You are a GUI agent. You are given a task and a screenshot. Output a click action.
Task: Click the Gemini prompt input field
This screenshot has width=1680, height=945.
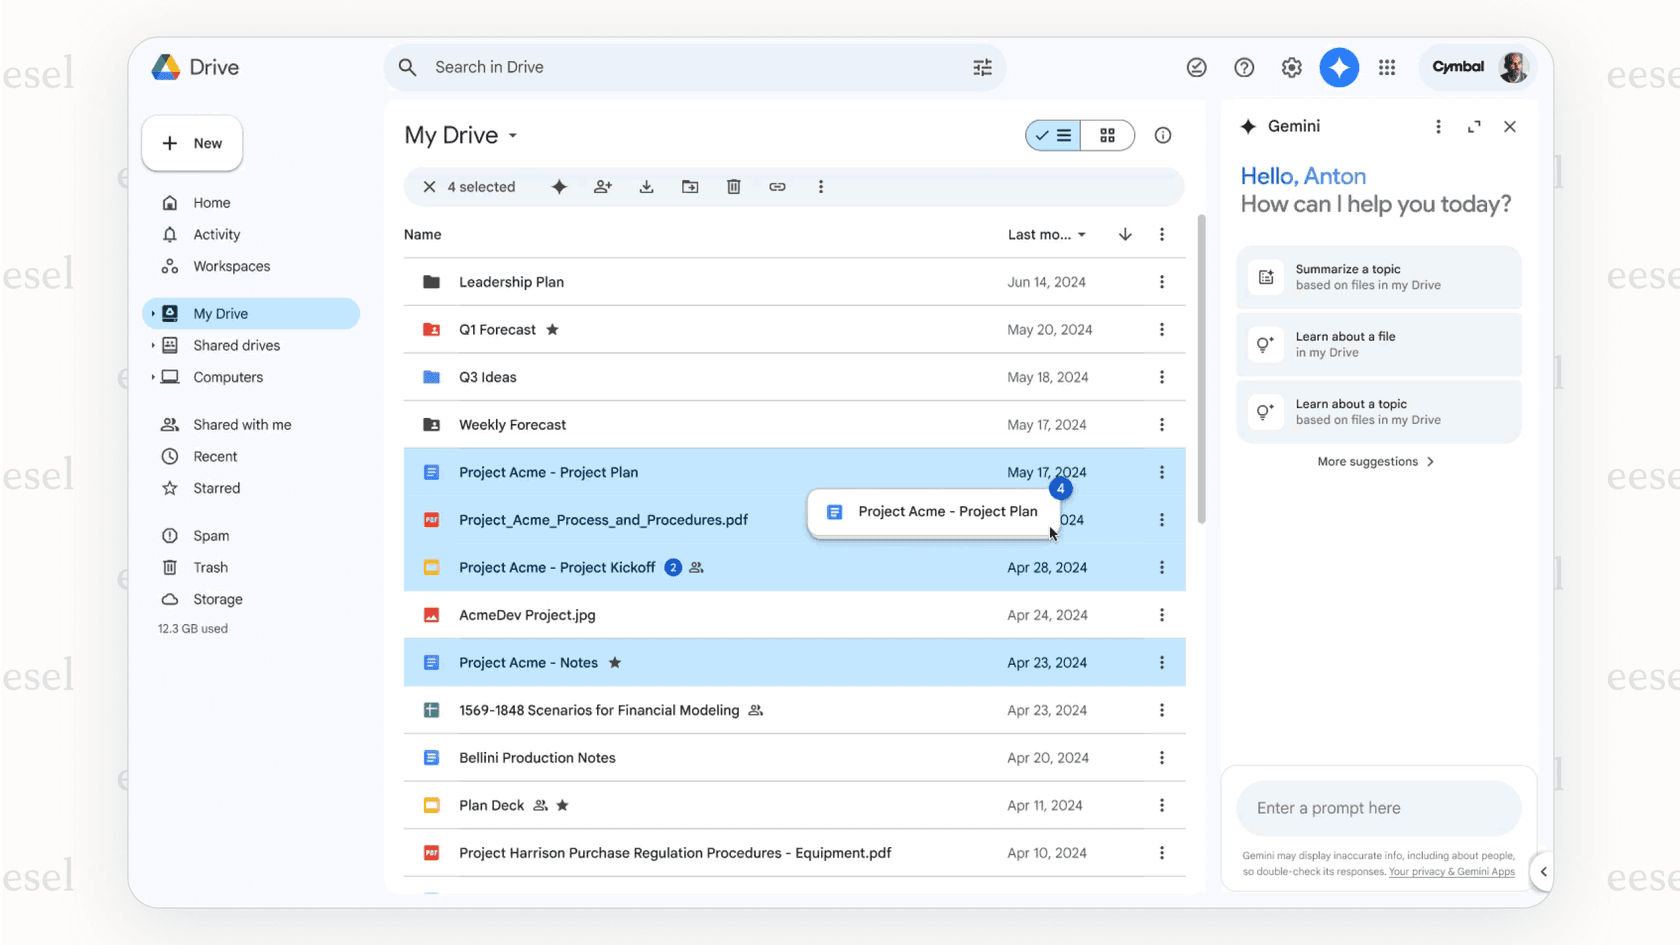point(1378,808)
